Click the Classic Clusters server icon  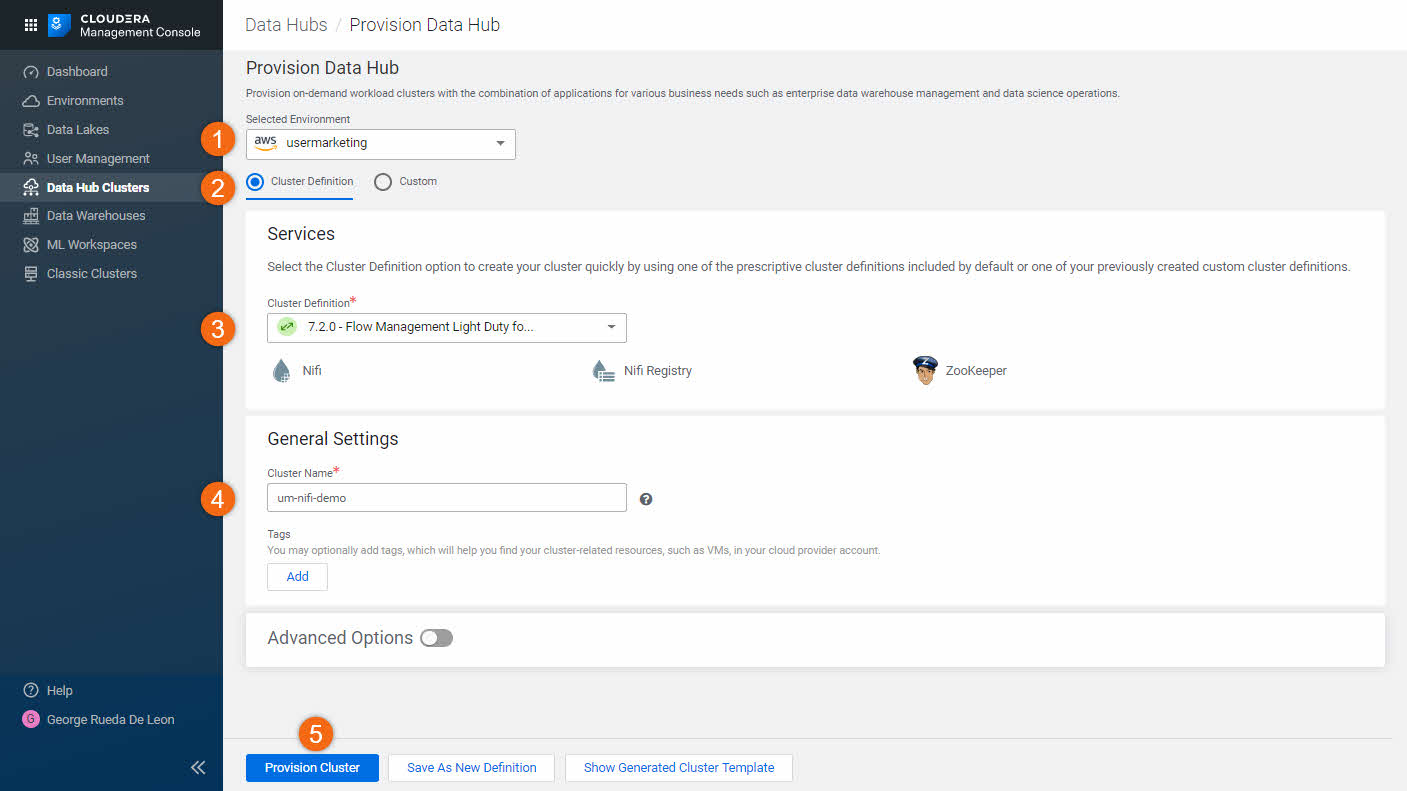(x=31, y=274)
